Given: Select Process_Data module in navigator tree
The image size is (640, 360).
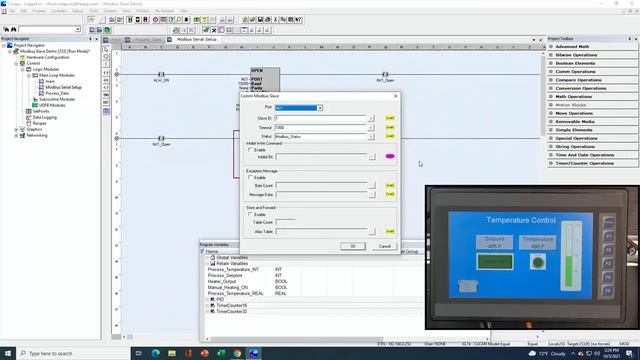Looking at the screenshot, I should point(57,93).
